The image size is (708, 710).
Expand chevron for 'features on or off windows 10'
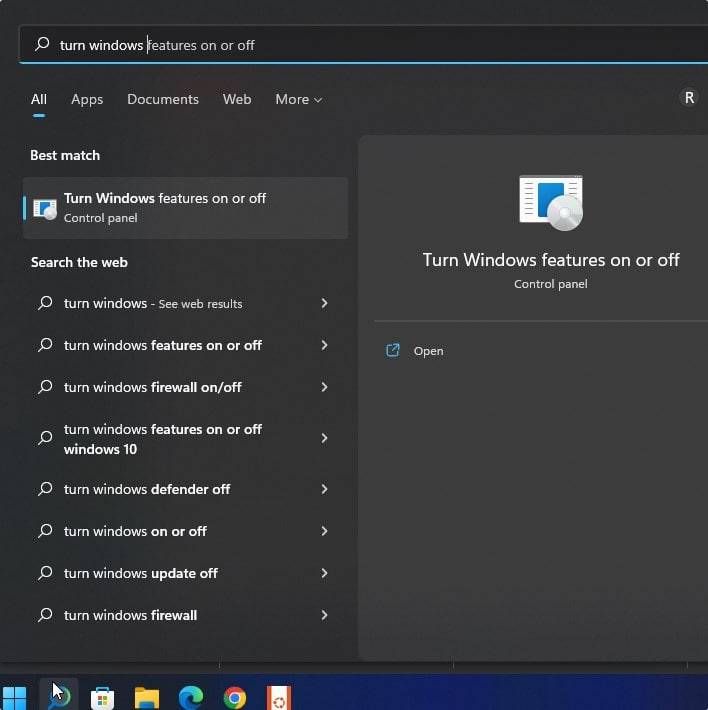(324, 438)
